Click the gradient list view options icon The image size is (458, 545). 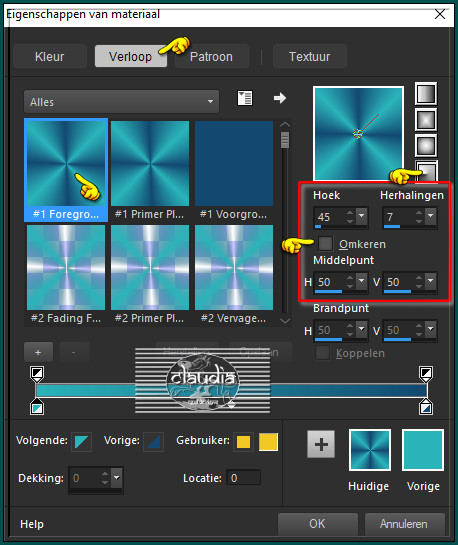point(245,98)
